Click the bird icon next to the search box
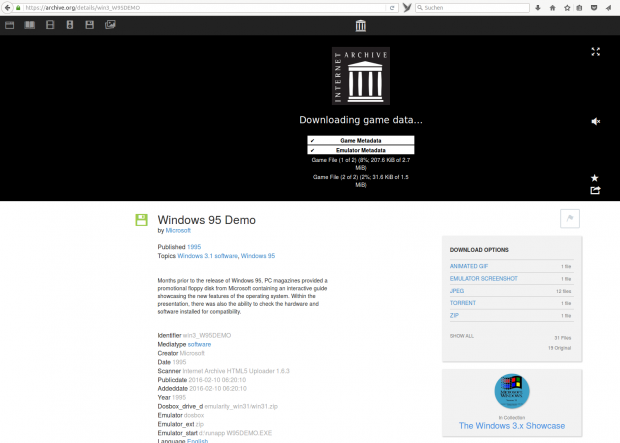This screenshot has width=620, height=443. (406, 8)
